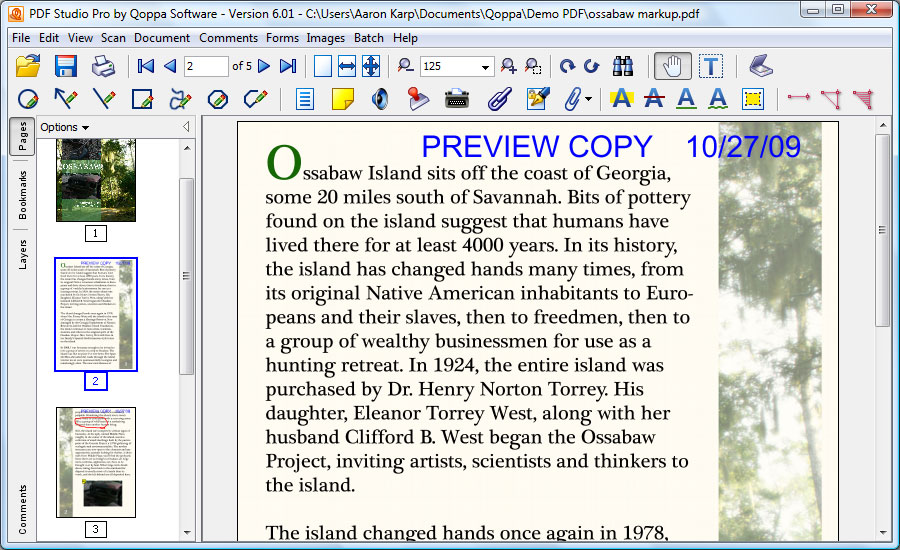The image size is (900, 550).
Task: Open search with the binoculars icon
Action: tap(623, 66)
